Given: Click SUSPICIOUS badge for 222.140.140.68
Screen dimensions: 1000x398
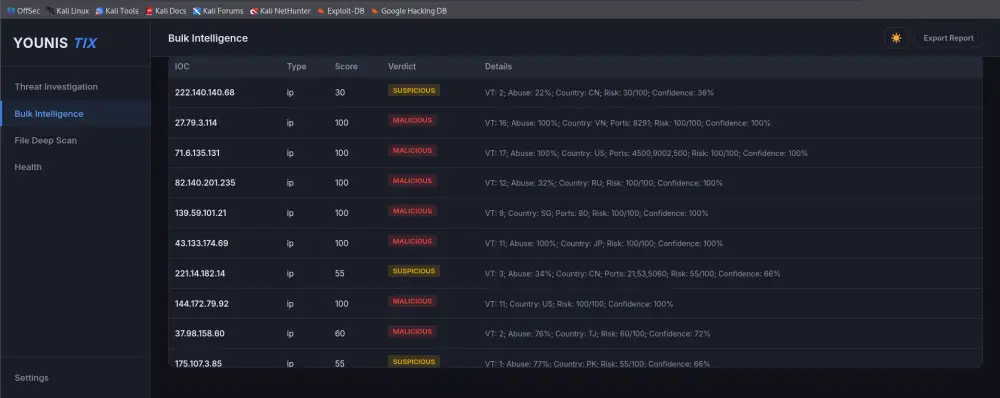Looking at the screenshot, I should click(x=414, y=91).
